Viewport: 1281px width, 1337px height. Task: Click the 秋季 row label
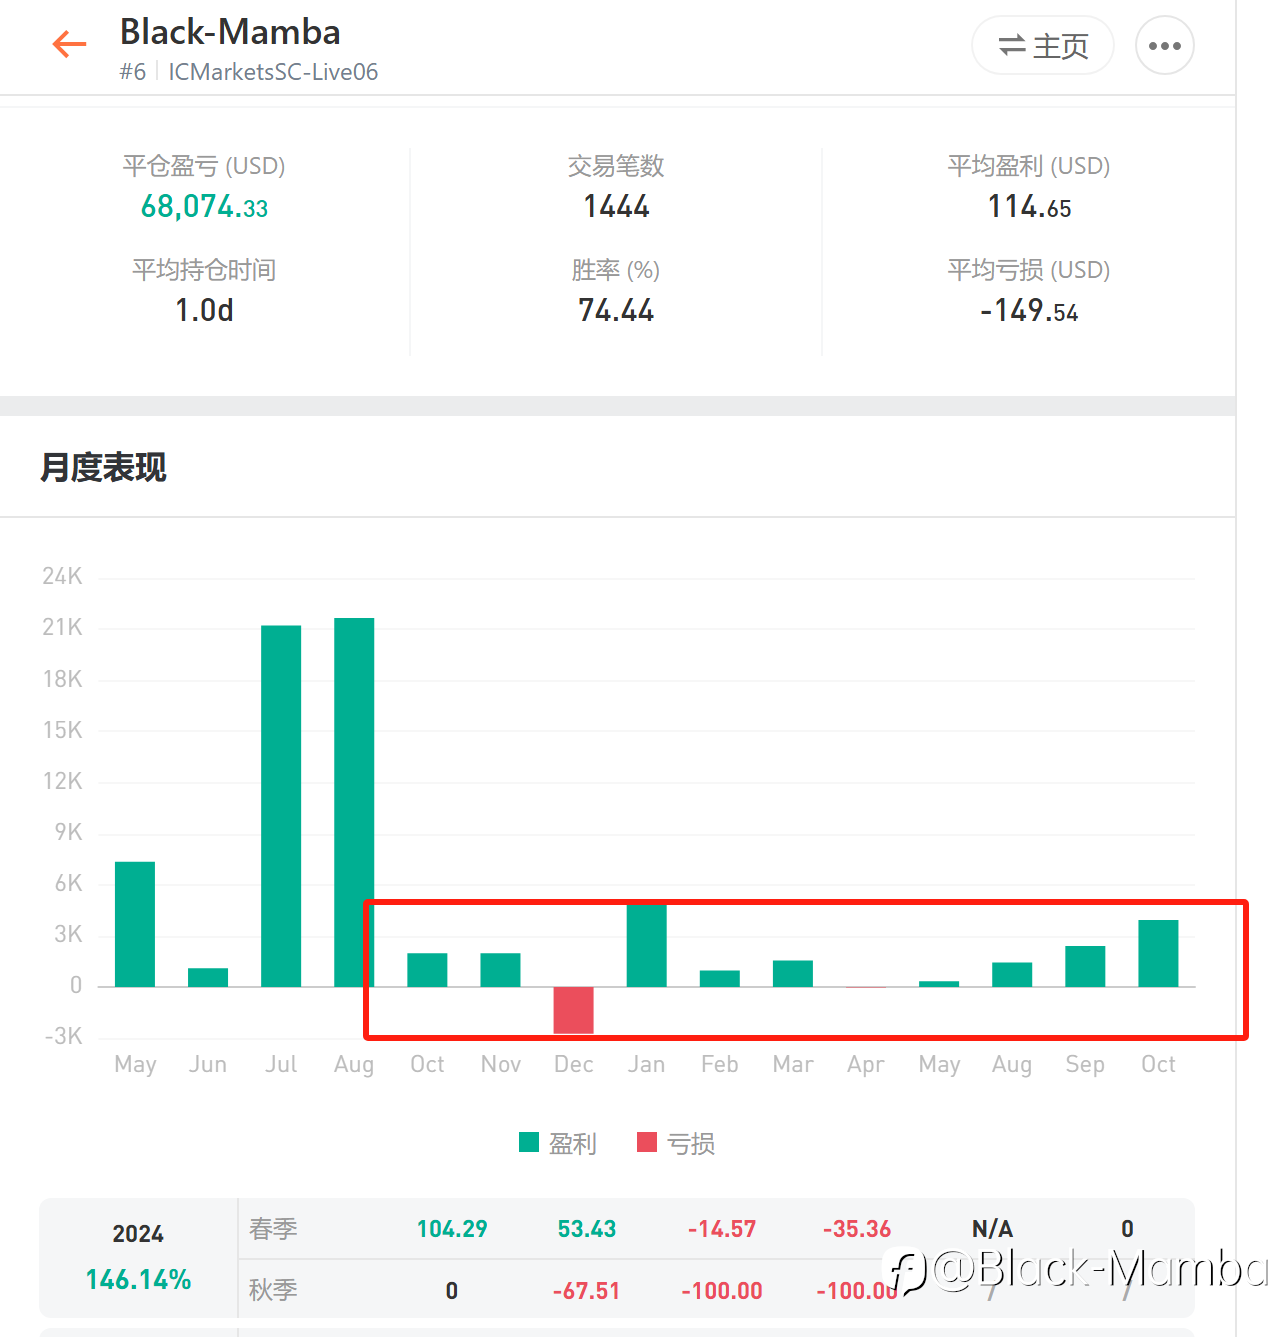click(273, 1290)
